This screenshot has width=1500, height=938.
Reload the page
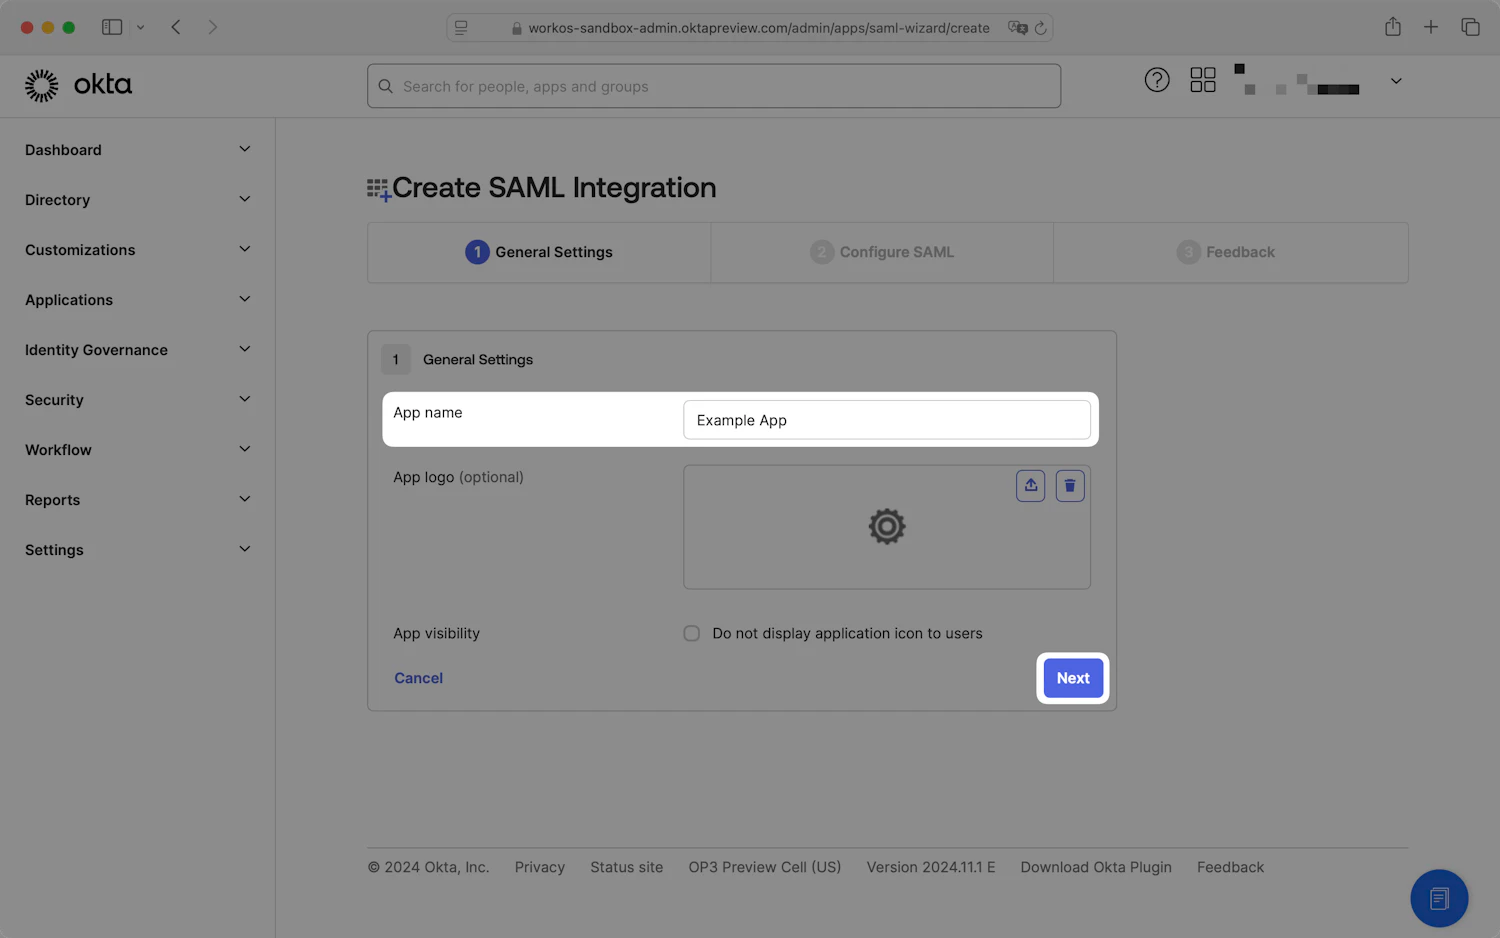1040,28
